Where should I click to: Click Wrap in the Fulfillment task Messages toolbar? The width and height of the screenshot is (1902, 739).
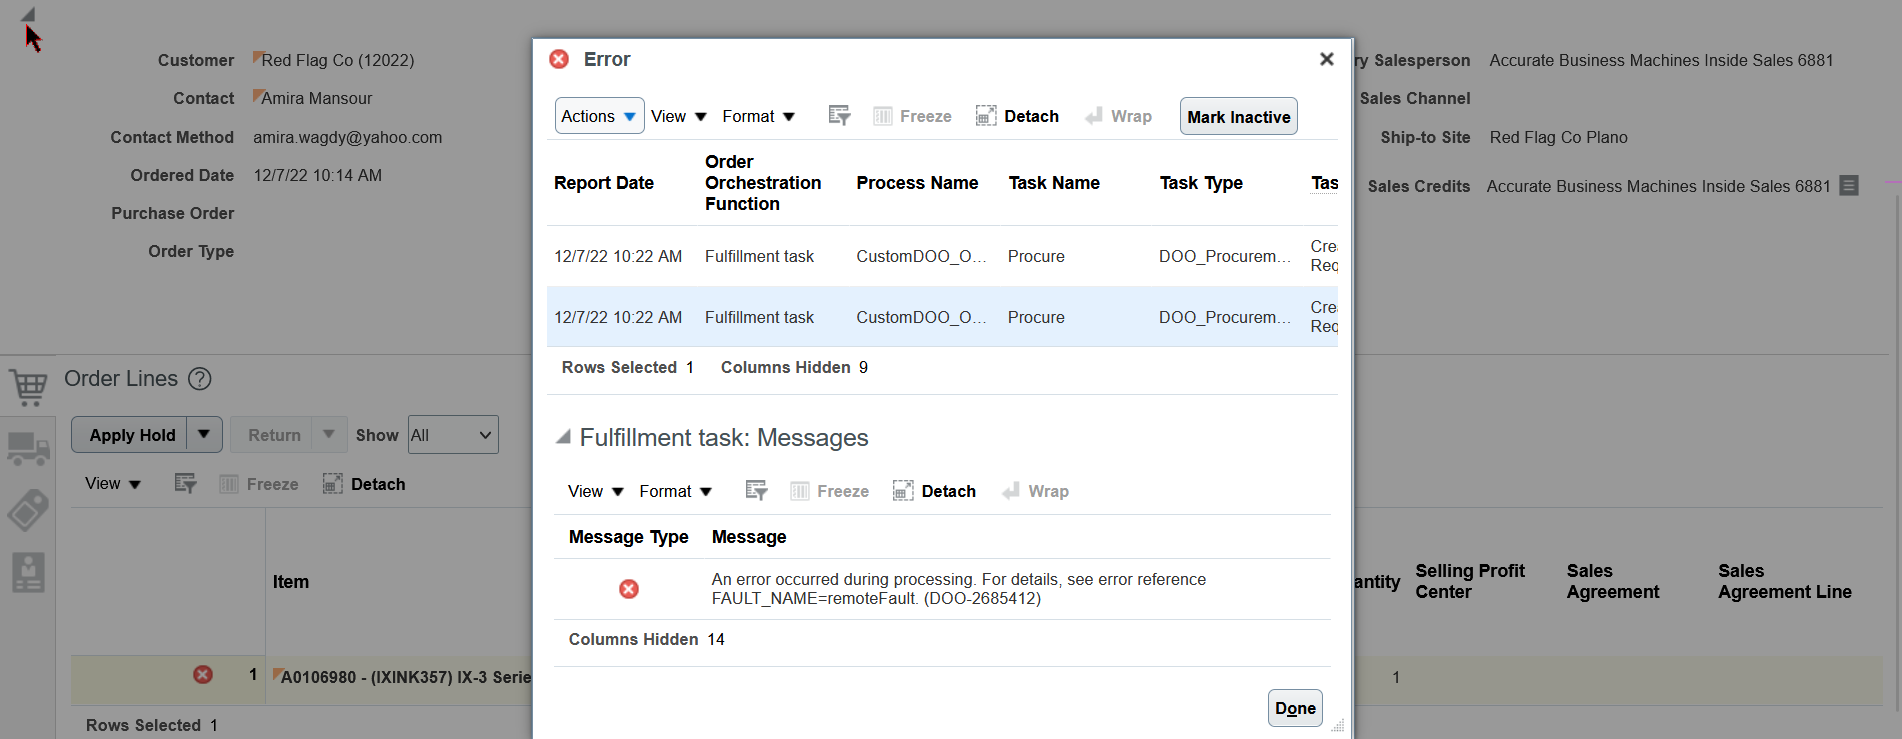pyautogui.click(x=1035, y=491)
